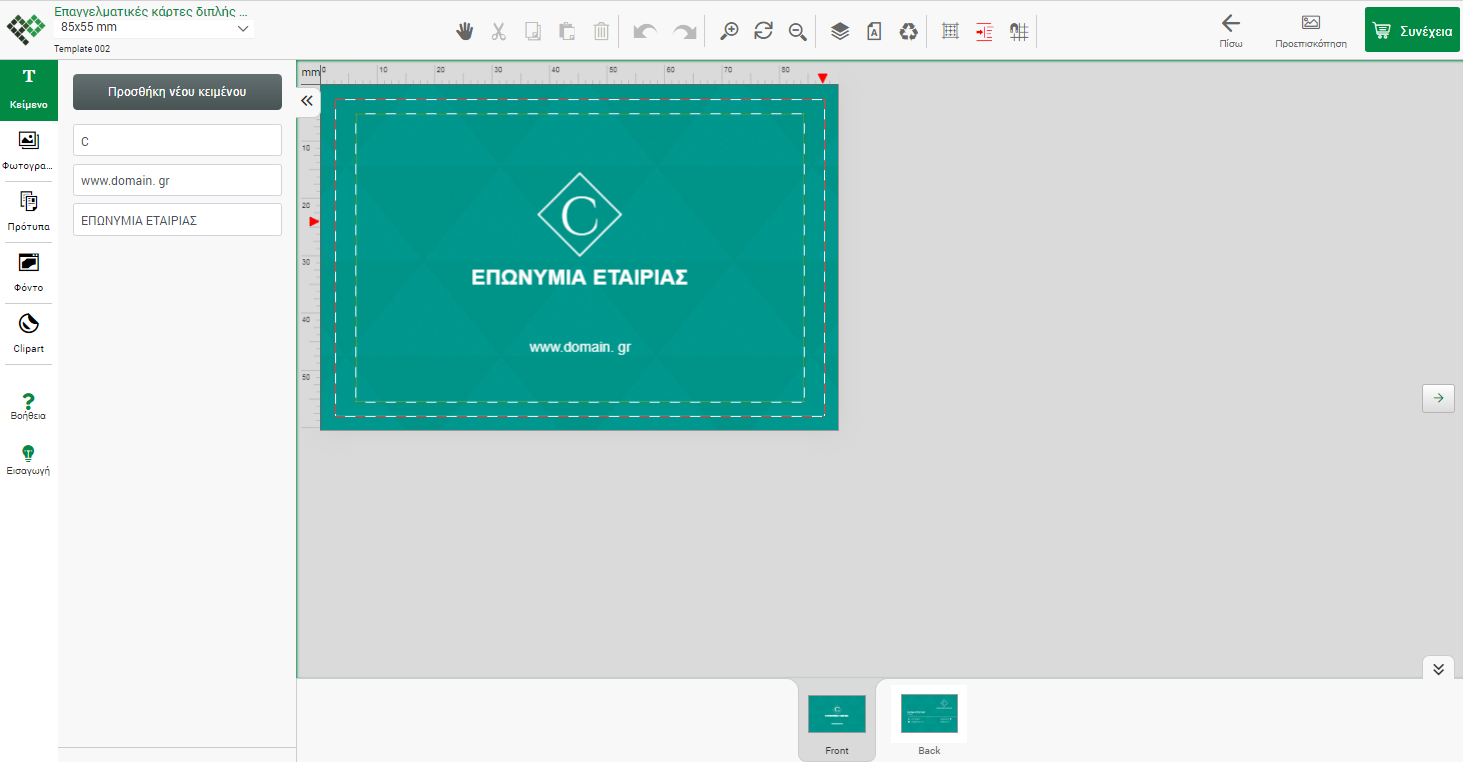Image resolution: width=1463 pixels, height=762 pixels.
Task: Open the Πρότυπα templates tab
Action: pyautogui.click(x=29, y=211)
